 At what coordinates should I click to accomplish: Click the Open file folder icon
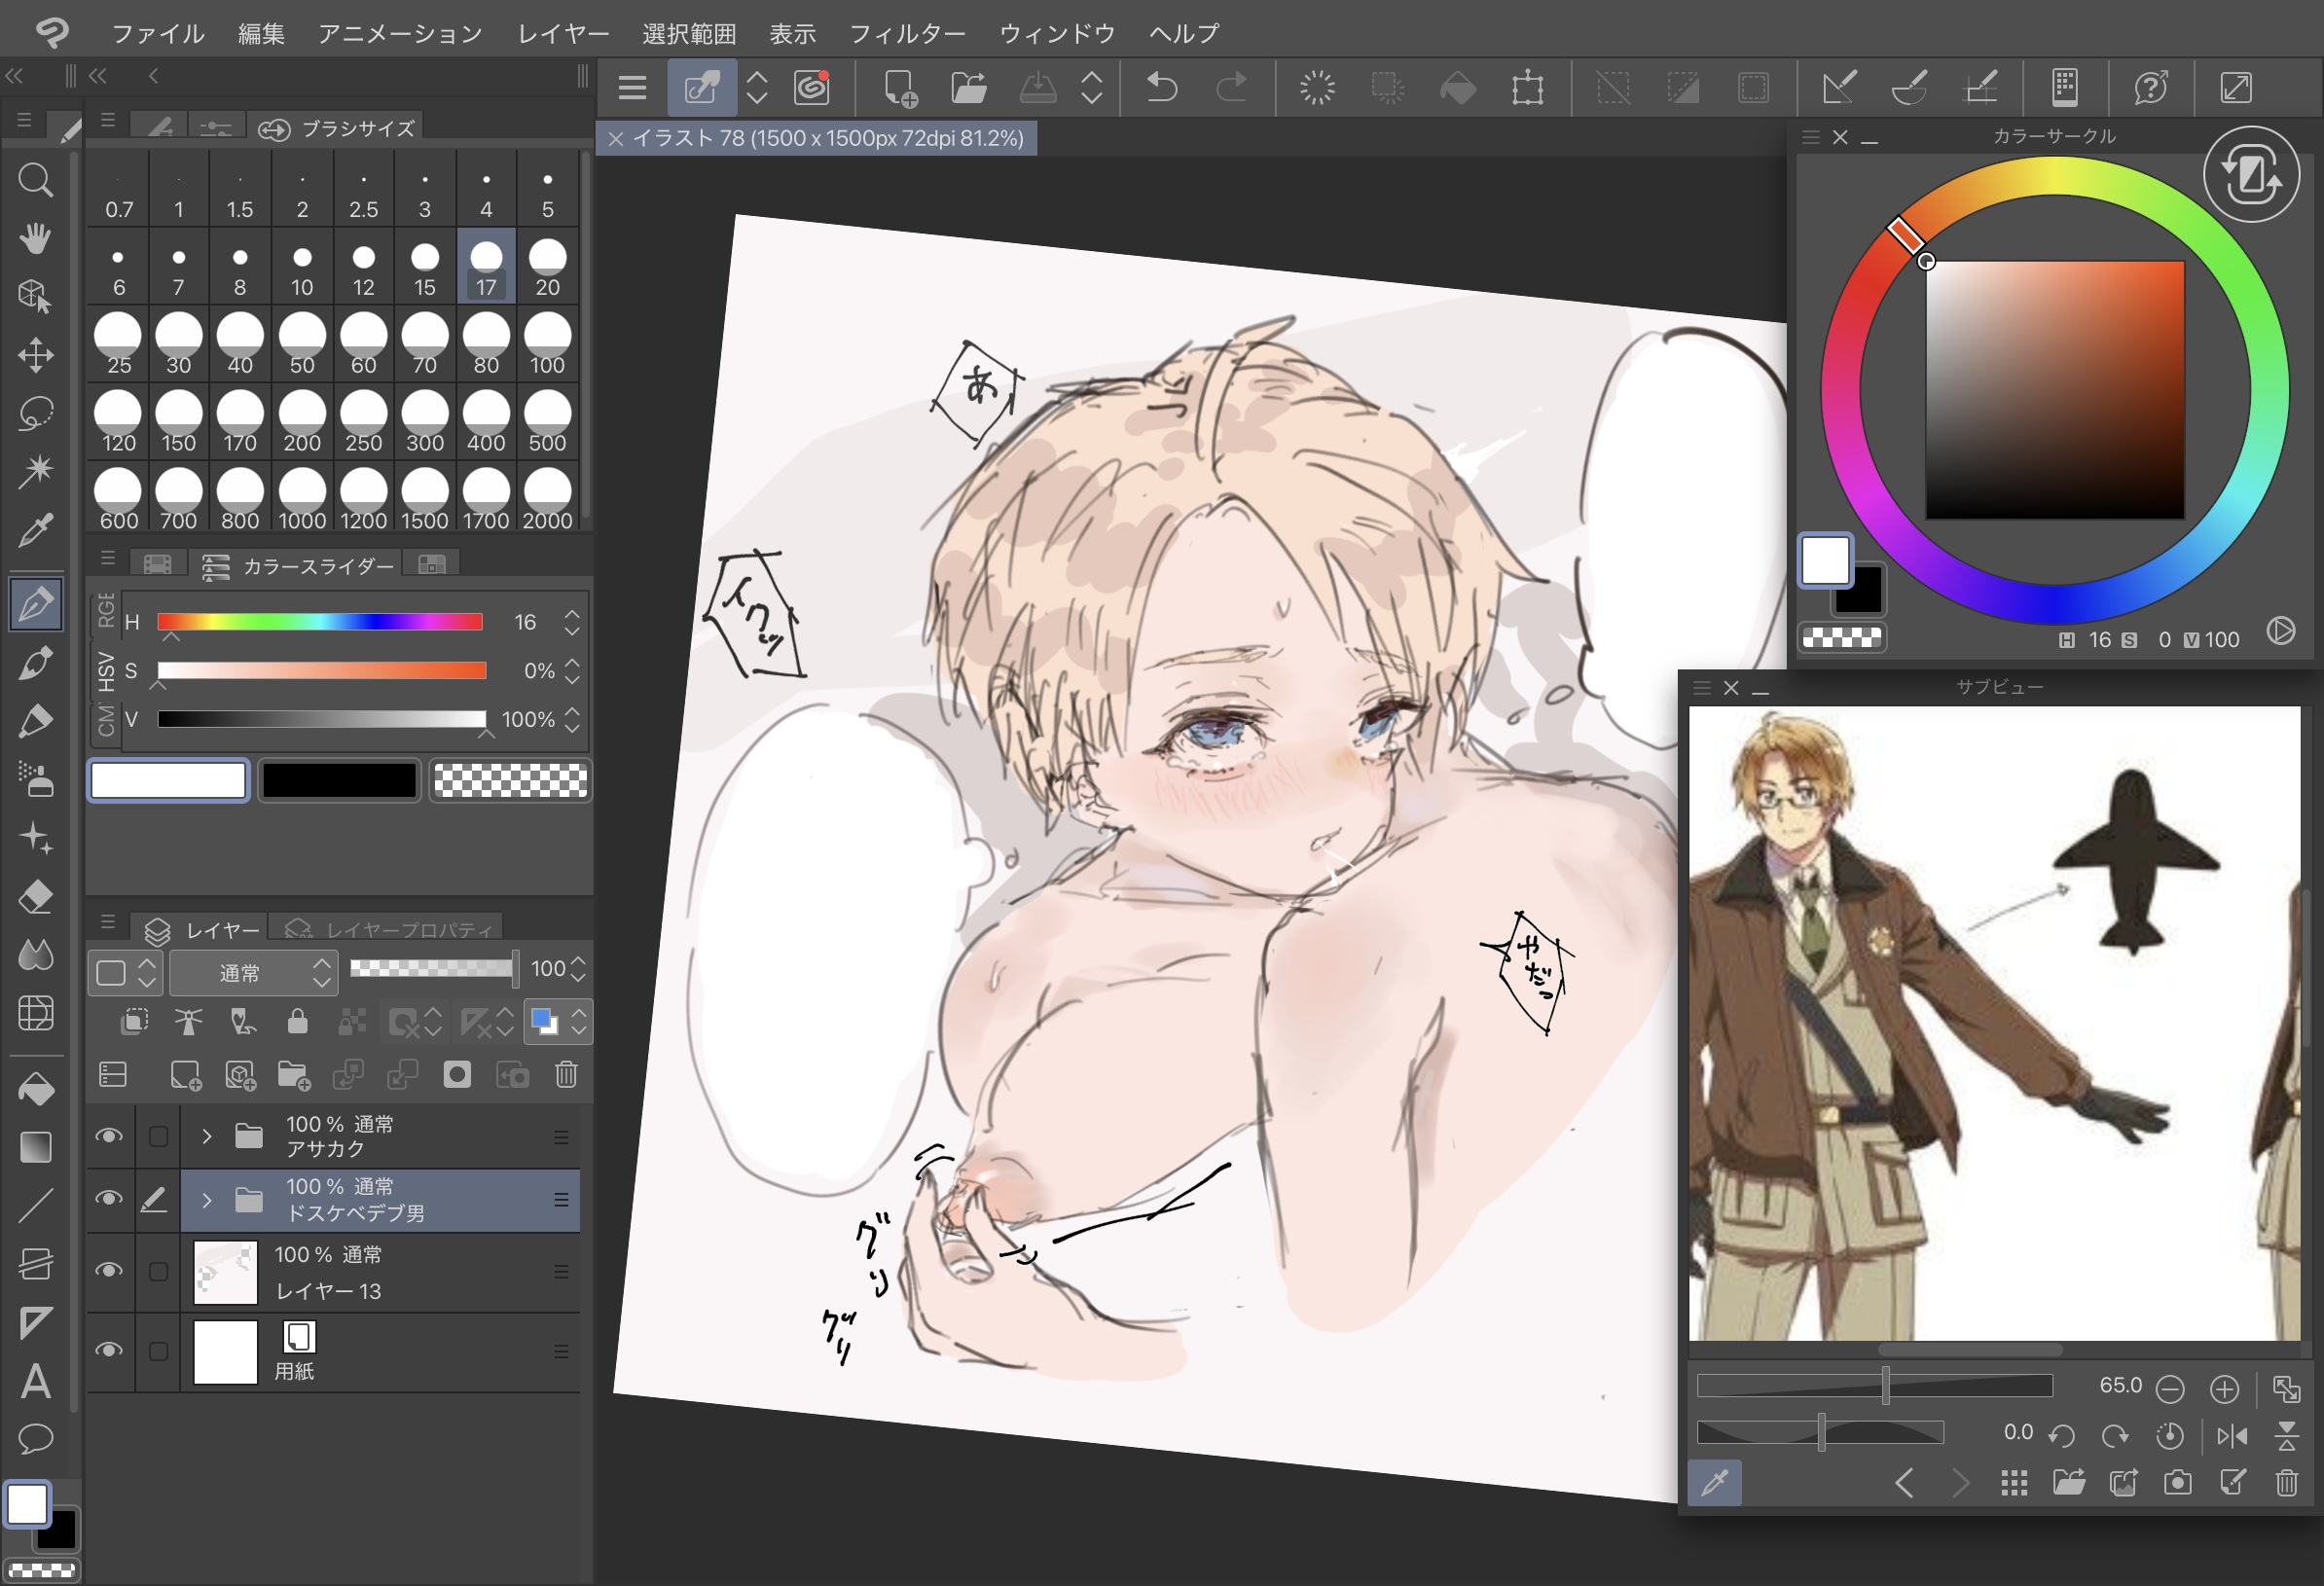click(x=968, y=88)
